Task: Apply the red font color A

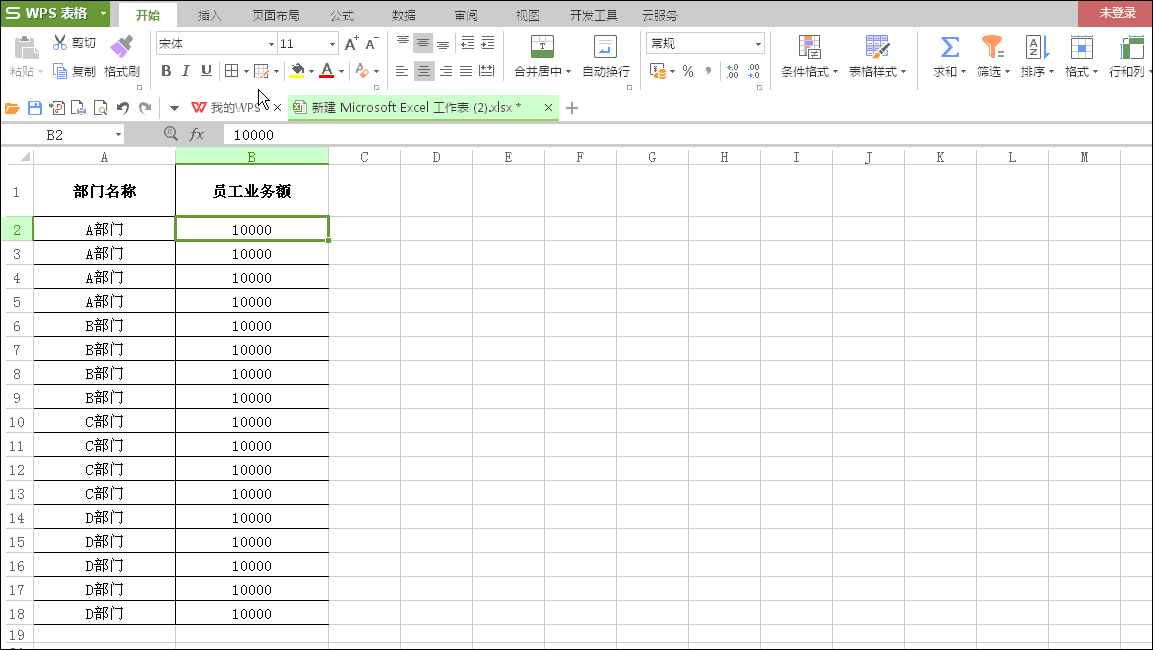Action: click(327, 71)
